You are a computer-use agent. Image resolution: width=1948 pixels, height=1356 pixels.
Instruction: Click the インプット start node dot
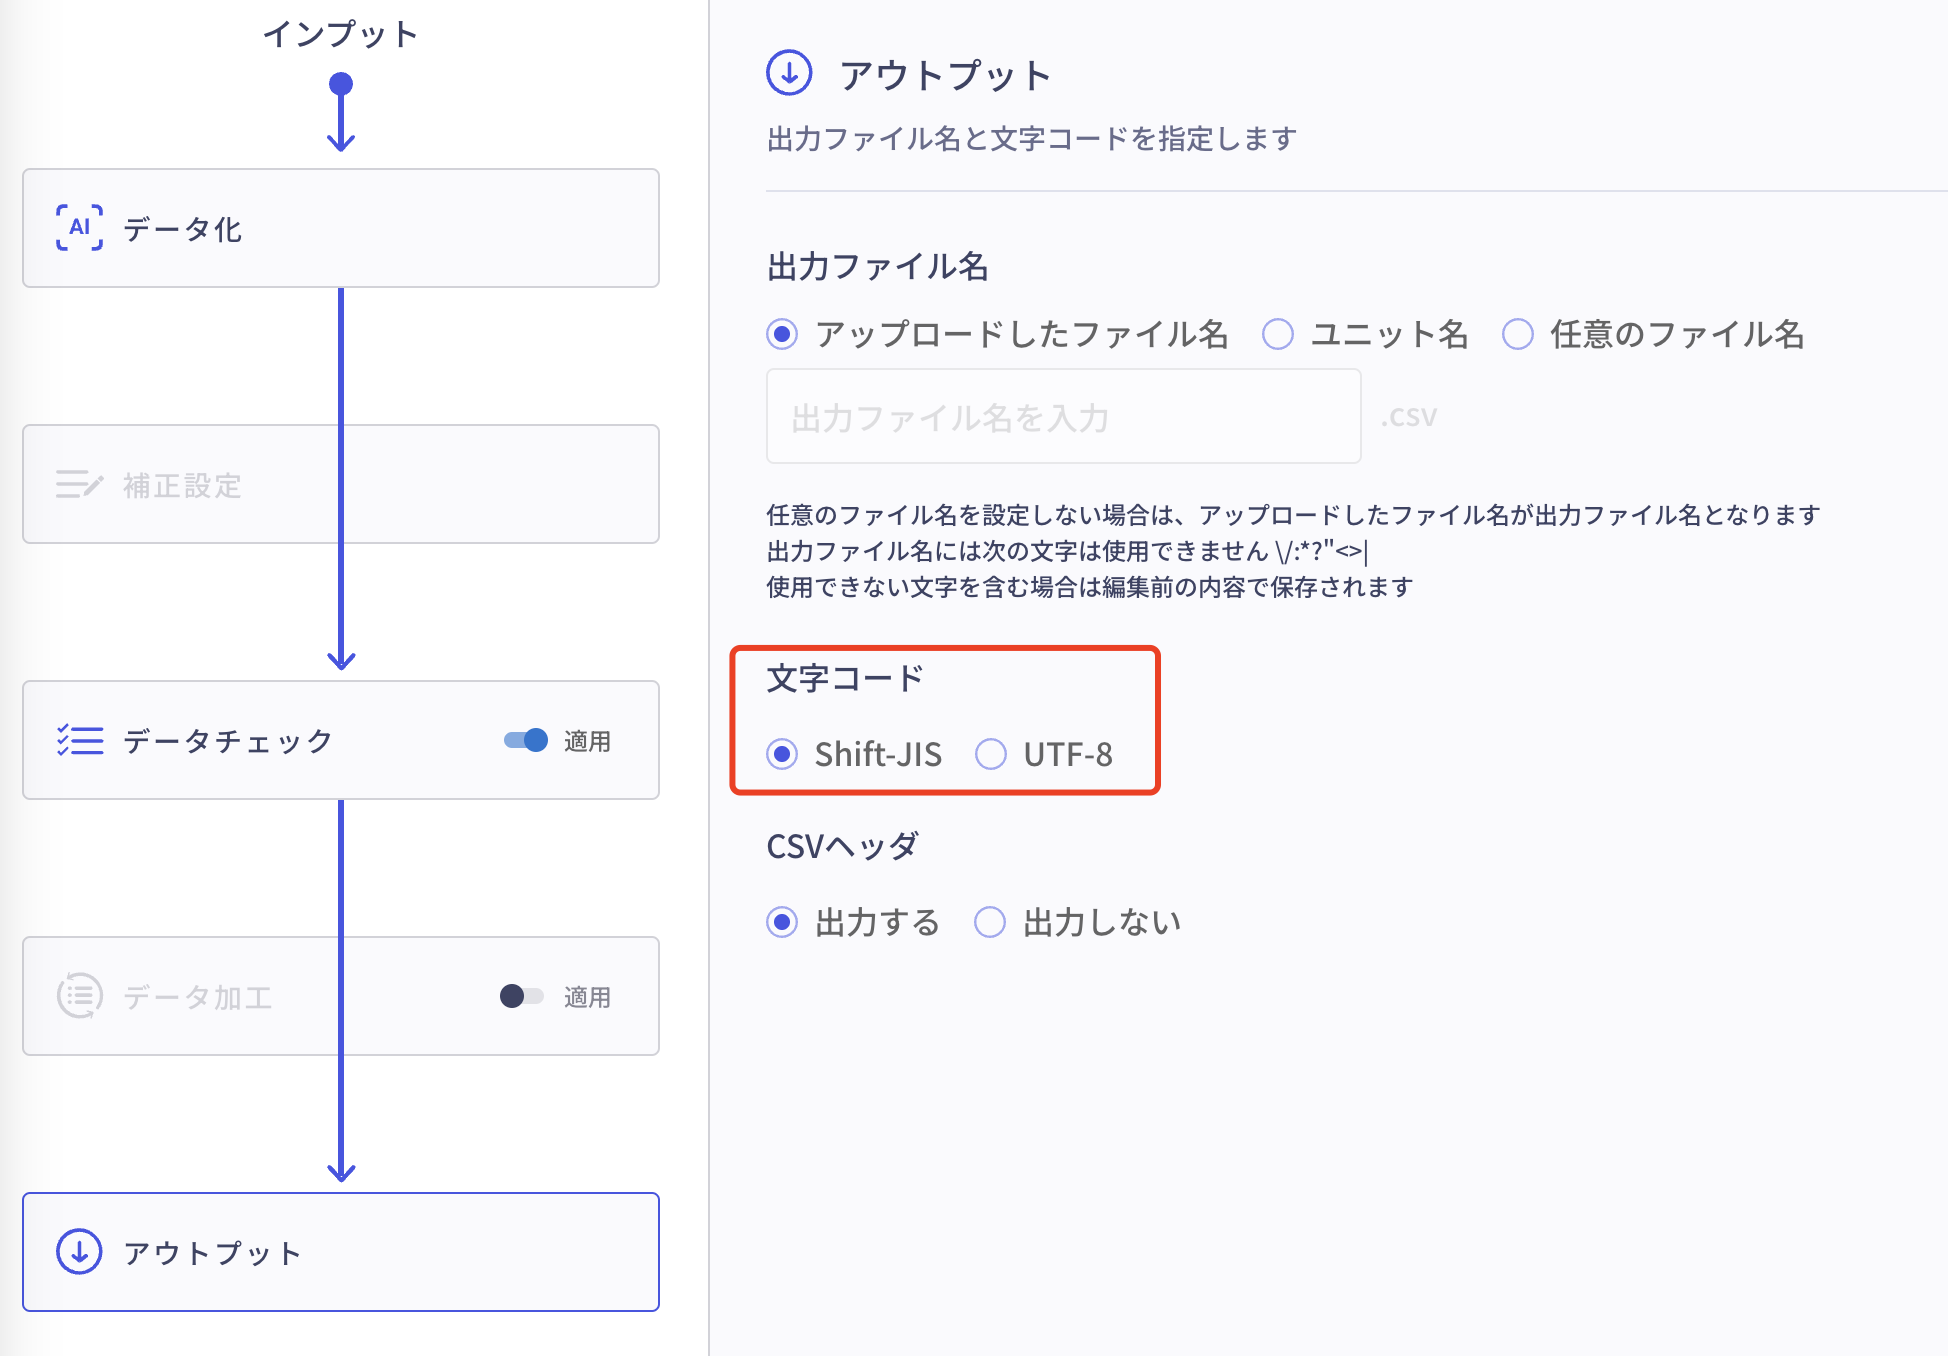pos(341,83)
